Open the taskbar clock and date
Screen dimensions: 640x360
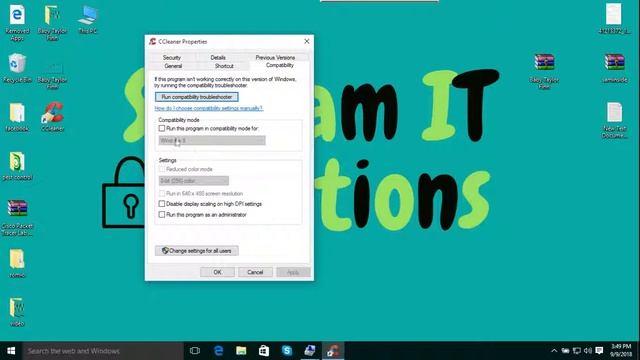pos(621,351)
